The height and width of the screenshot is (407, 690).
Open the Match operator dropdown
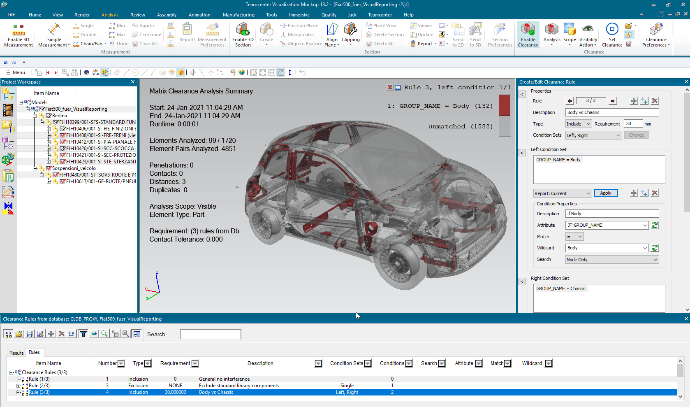[574, 237]
